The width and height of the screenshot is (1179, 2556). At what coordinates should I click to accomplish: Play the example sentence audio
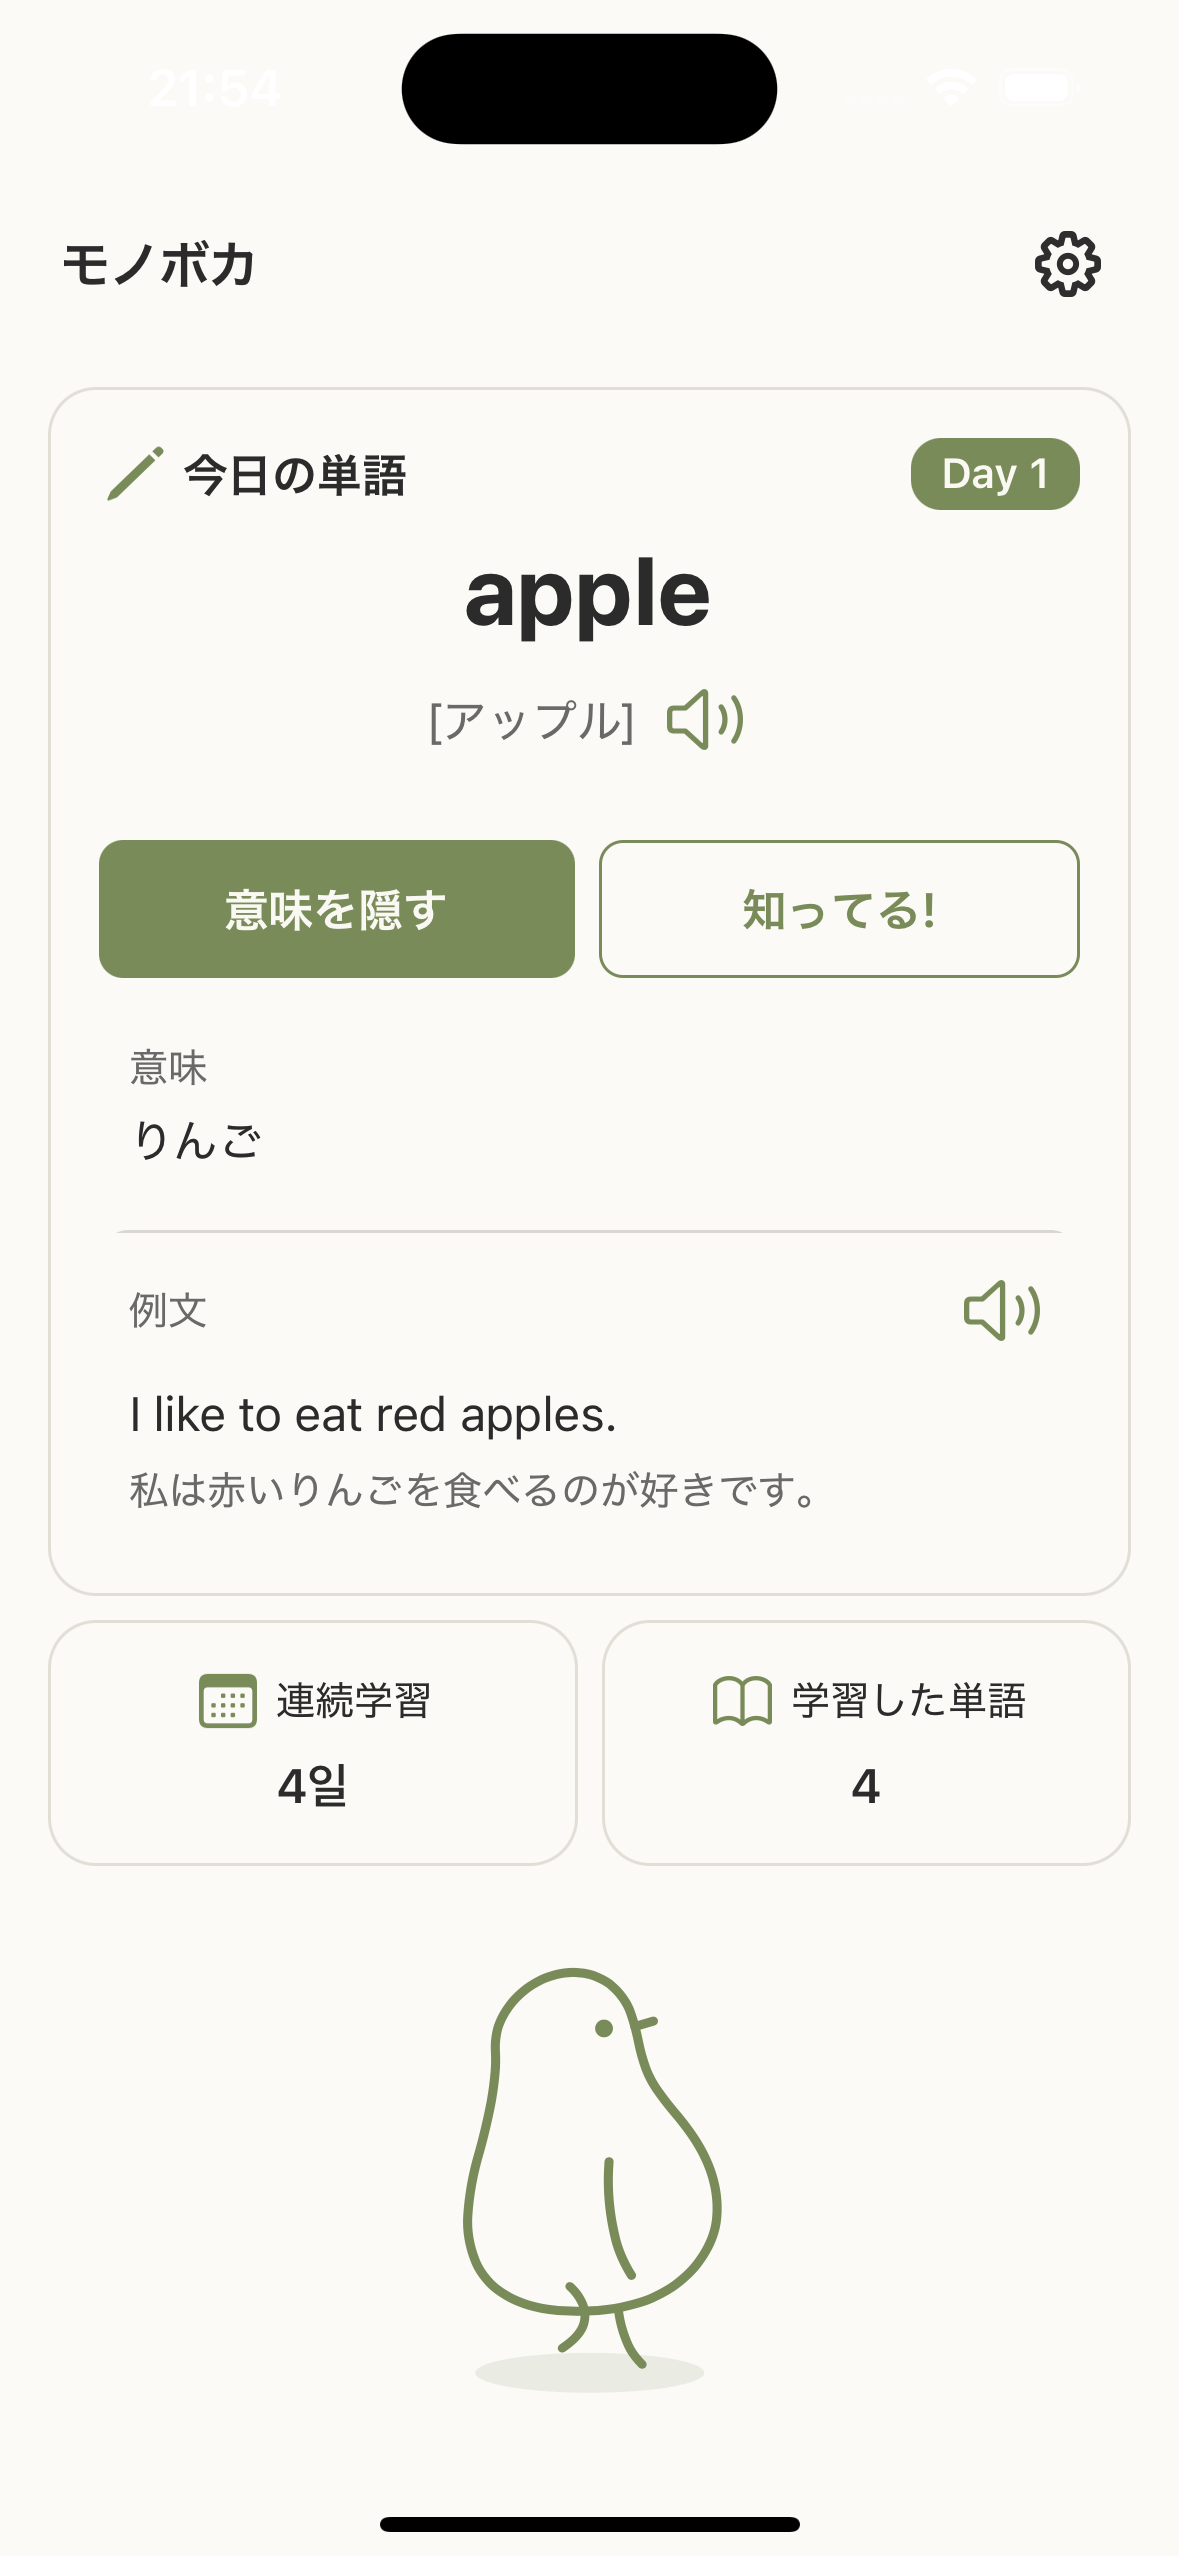pos(1001,1310)
